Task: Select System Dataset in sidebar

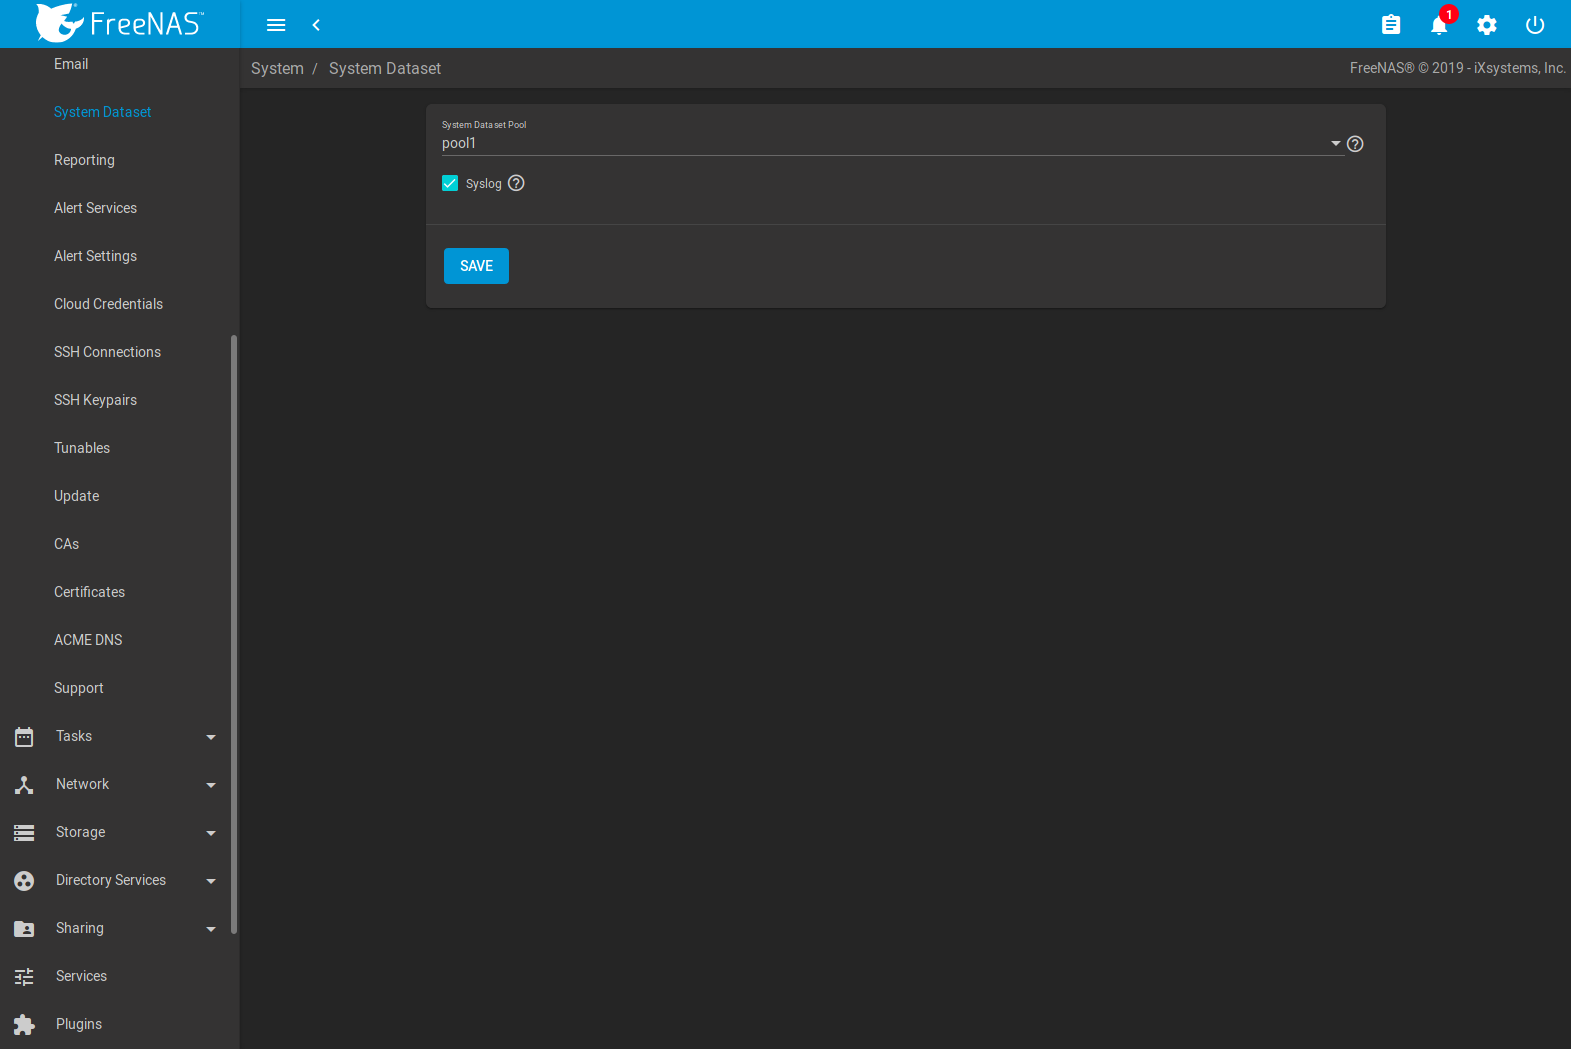Action: tap(102, 112)
